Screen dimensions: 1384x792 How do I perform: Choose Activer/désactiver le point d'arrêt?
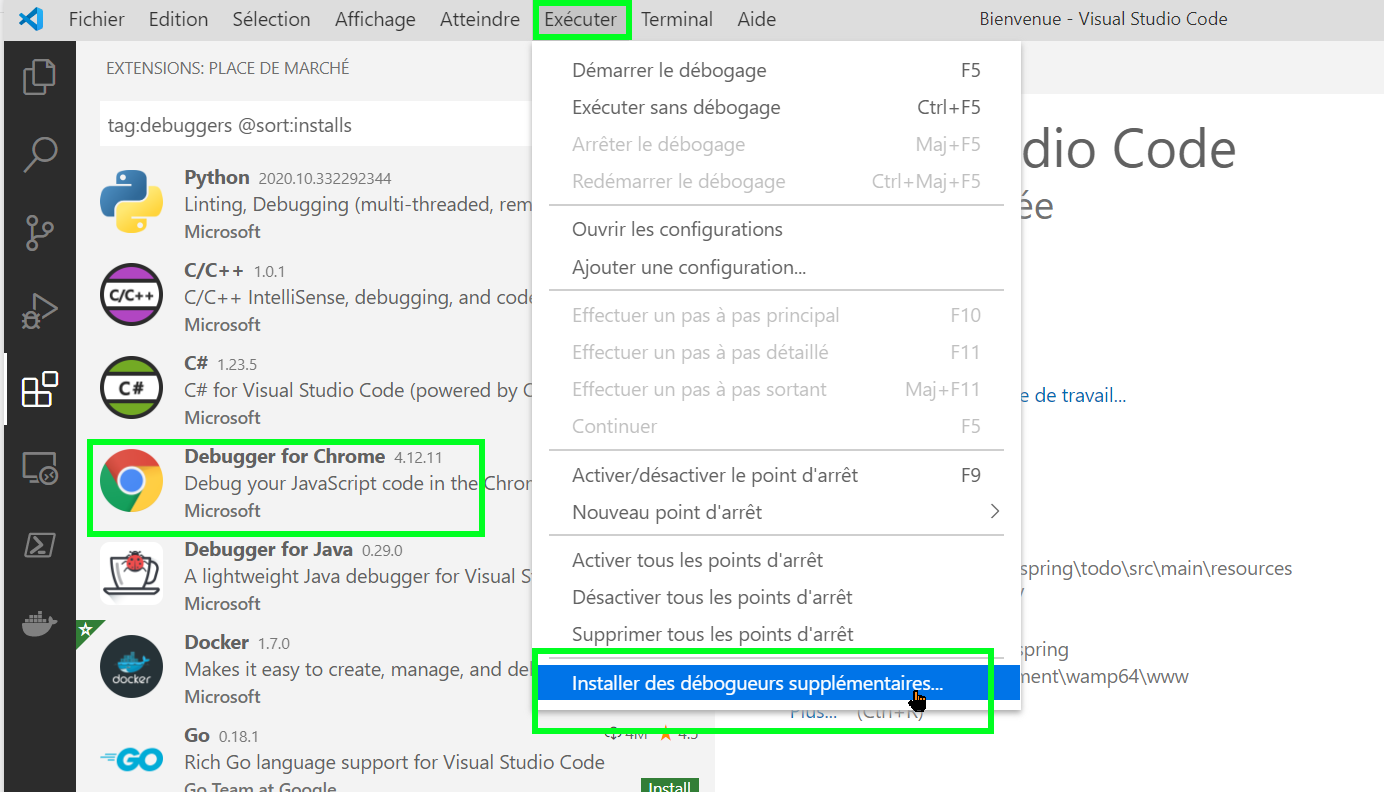click(776, 475)
